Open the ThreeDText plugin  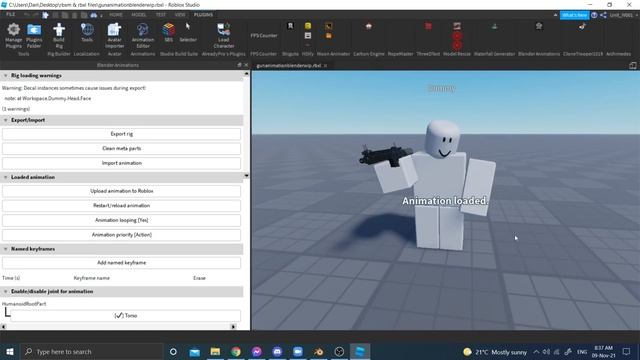428,26
